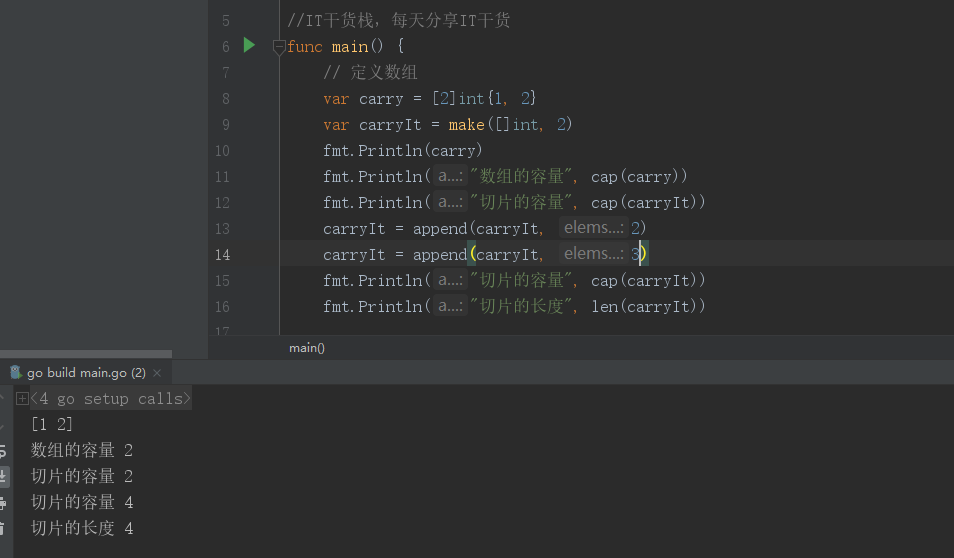The image size is (954, 558).
Task: Click output '切片的长度 4'
Action: (82, 528)
